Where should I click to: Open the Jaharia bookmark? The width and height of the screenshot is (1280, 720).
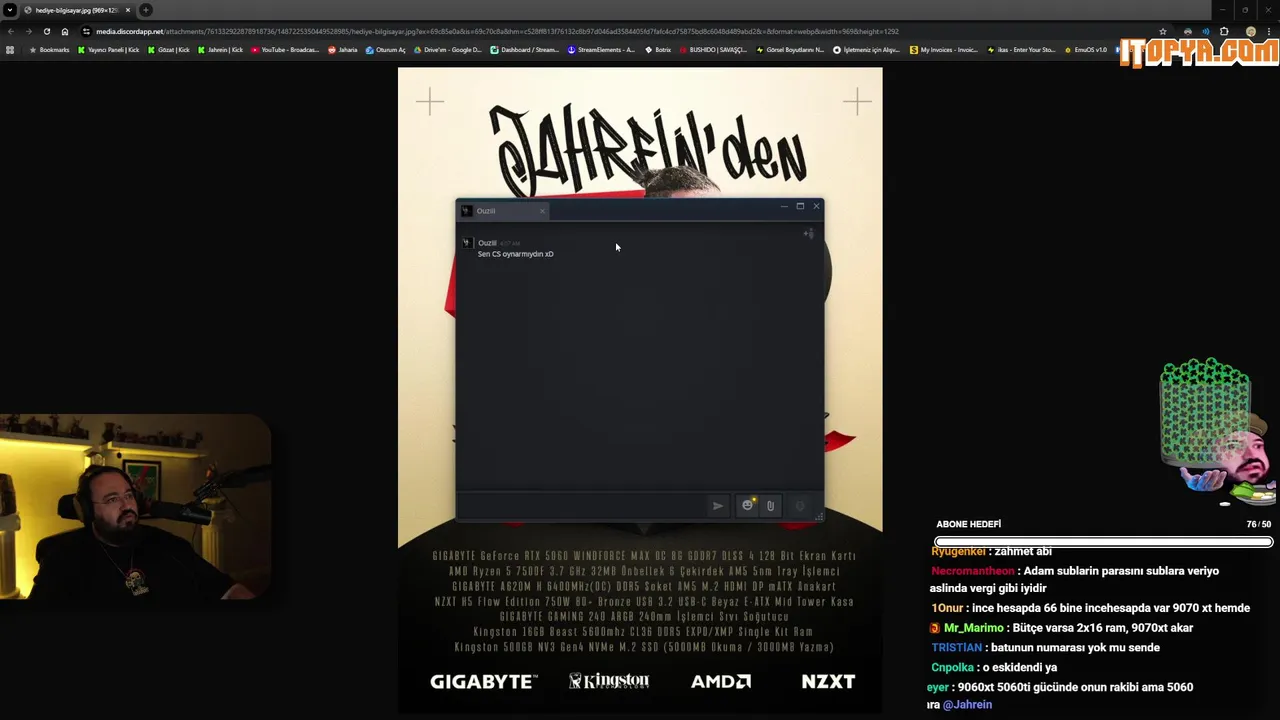click(343, 49)
